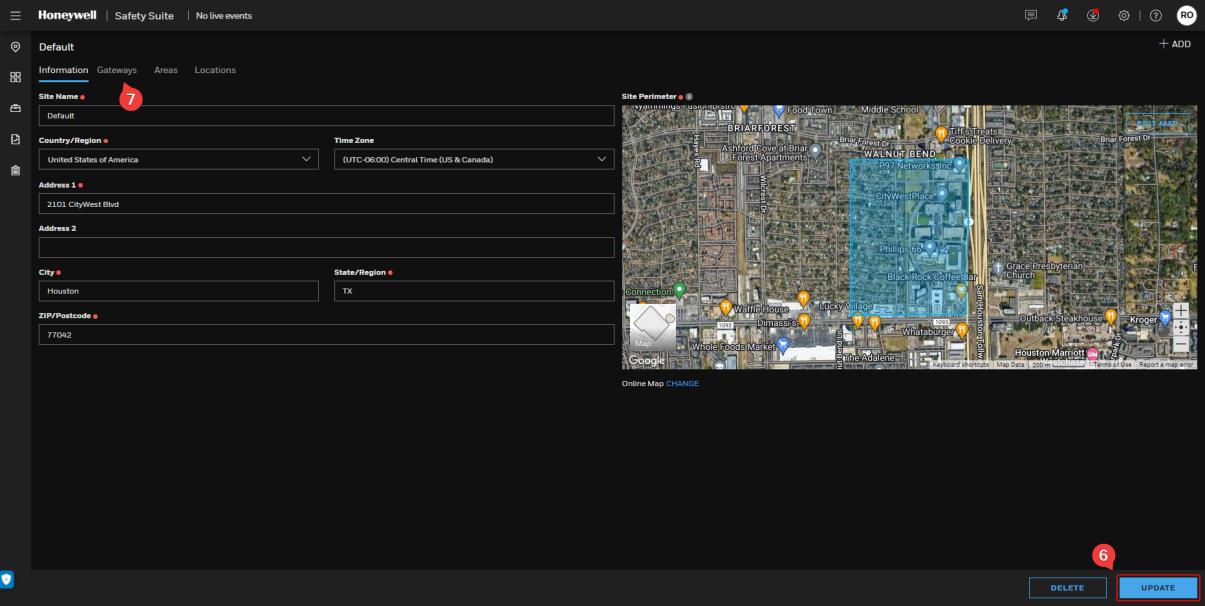
Task: Switch to the Locations tab
Action: (215, 70)
